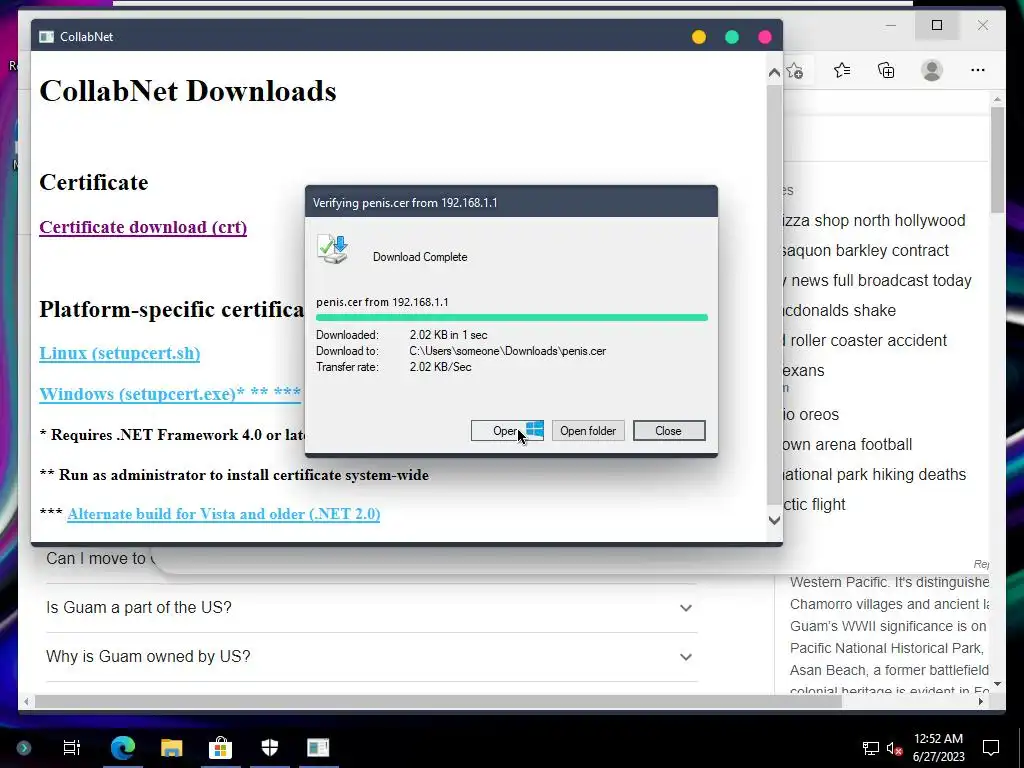
Task: Select 'mcdonalds shake' trending search
Action: [x=839, y=311]
